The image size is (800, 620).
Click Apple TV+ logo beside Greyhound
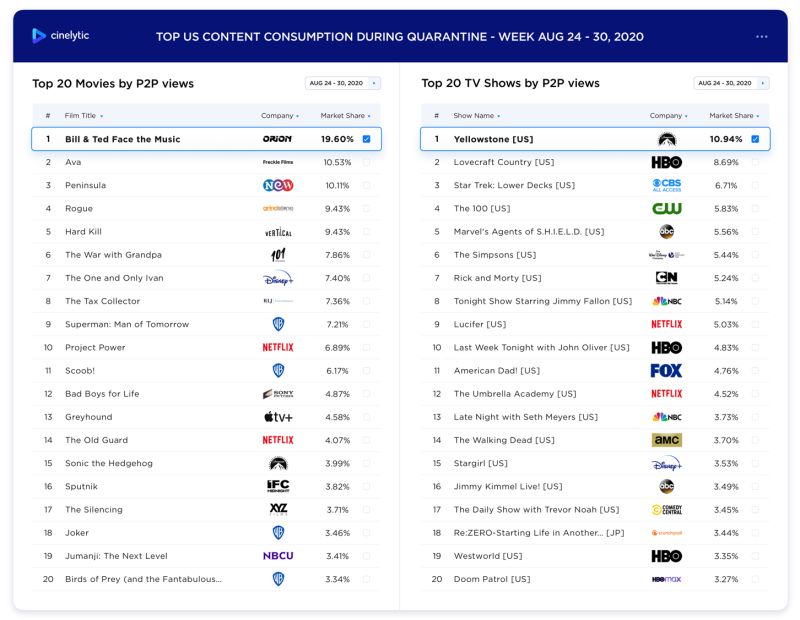coord(278,417)
